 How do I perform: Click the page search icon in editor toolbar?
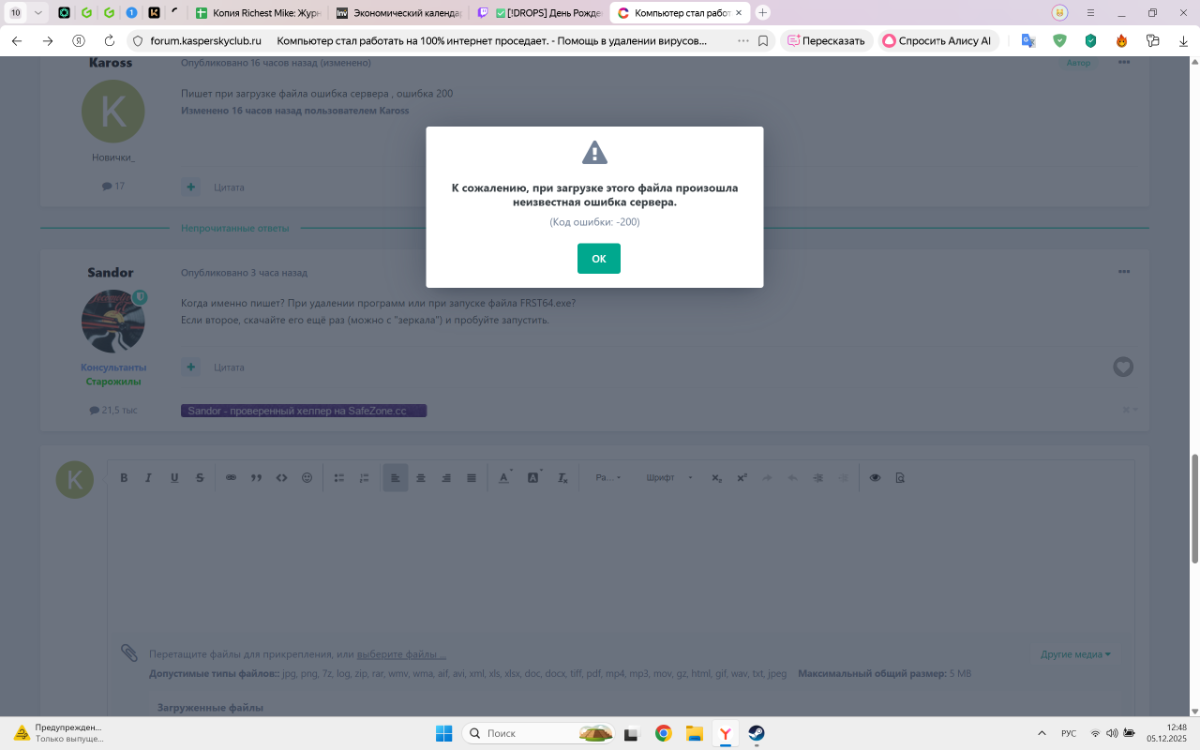900,478
